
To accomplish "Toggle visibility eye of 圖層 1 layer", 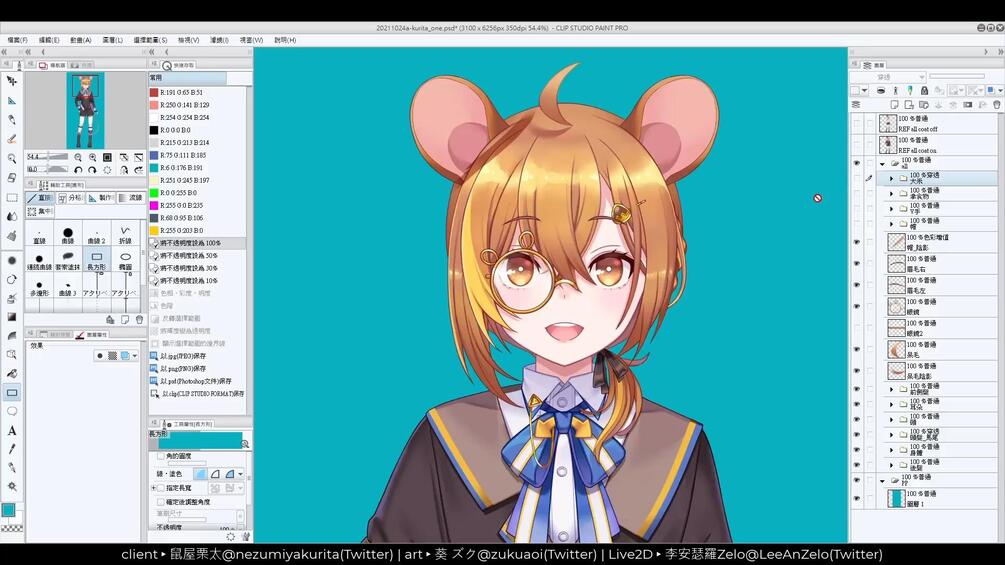I will (856, 498).
